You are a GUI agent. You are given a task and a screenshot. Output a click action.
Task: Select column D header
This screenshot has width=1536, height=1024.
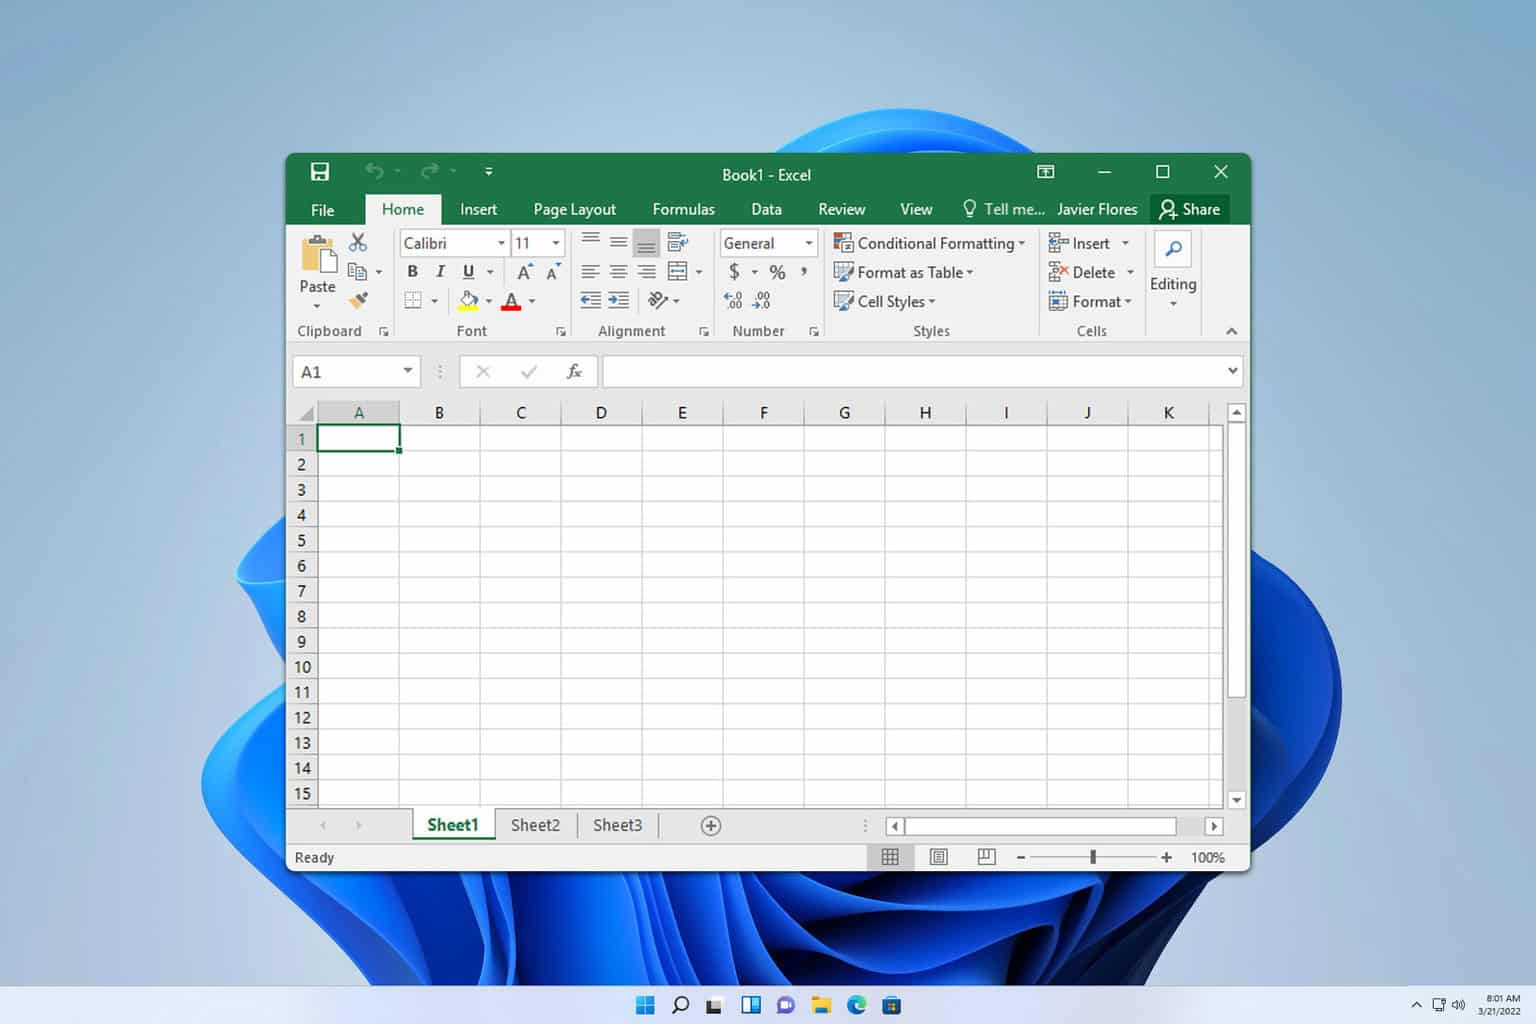point(601,412)
